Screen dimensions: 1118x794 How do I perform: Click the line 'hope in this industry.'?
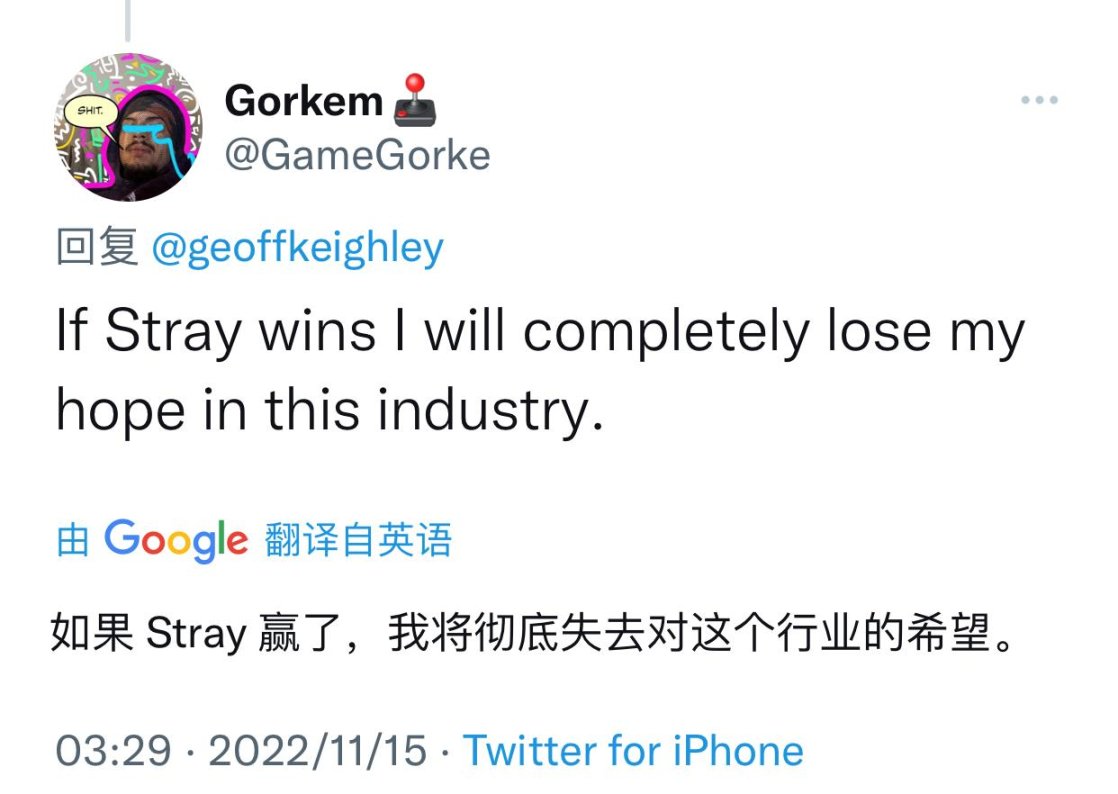click(329, 411)
